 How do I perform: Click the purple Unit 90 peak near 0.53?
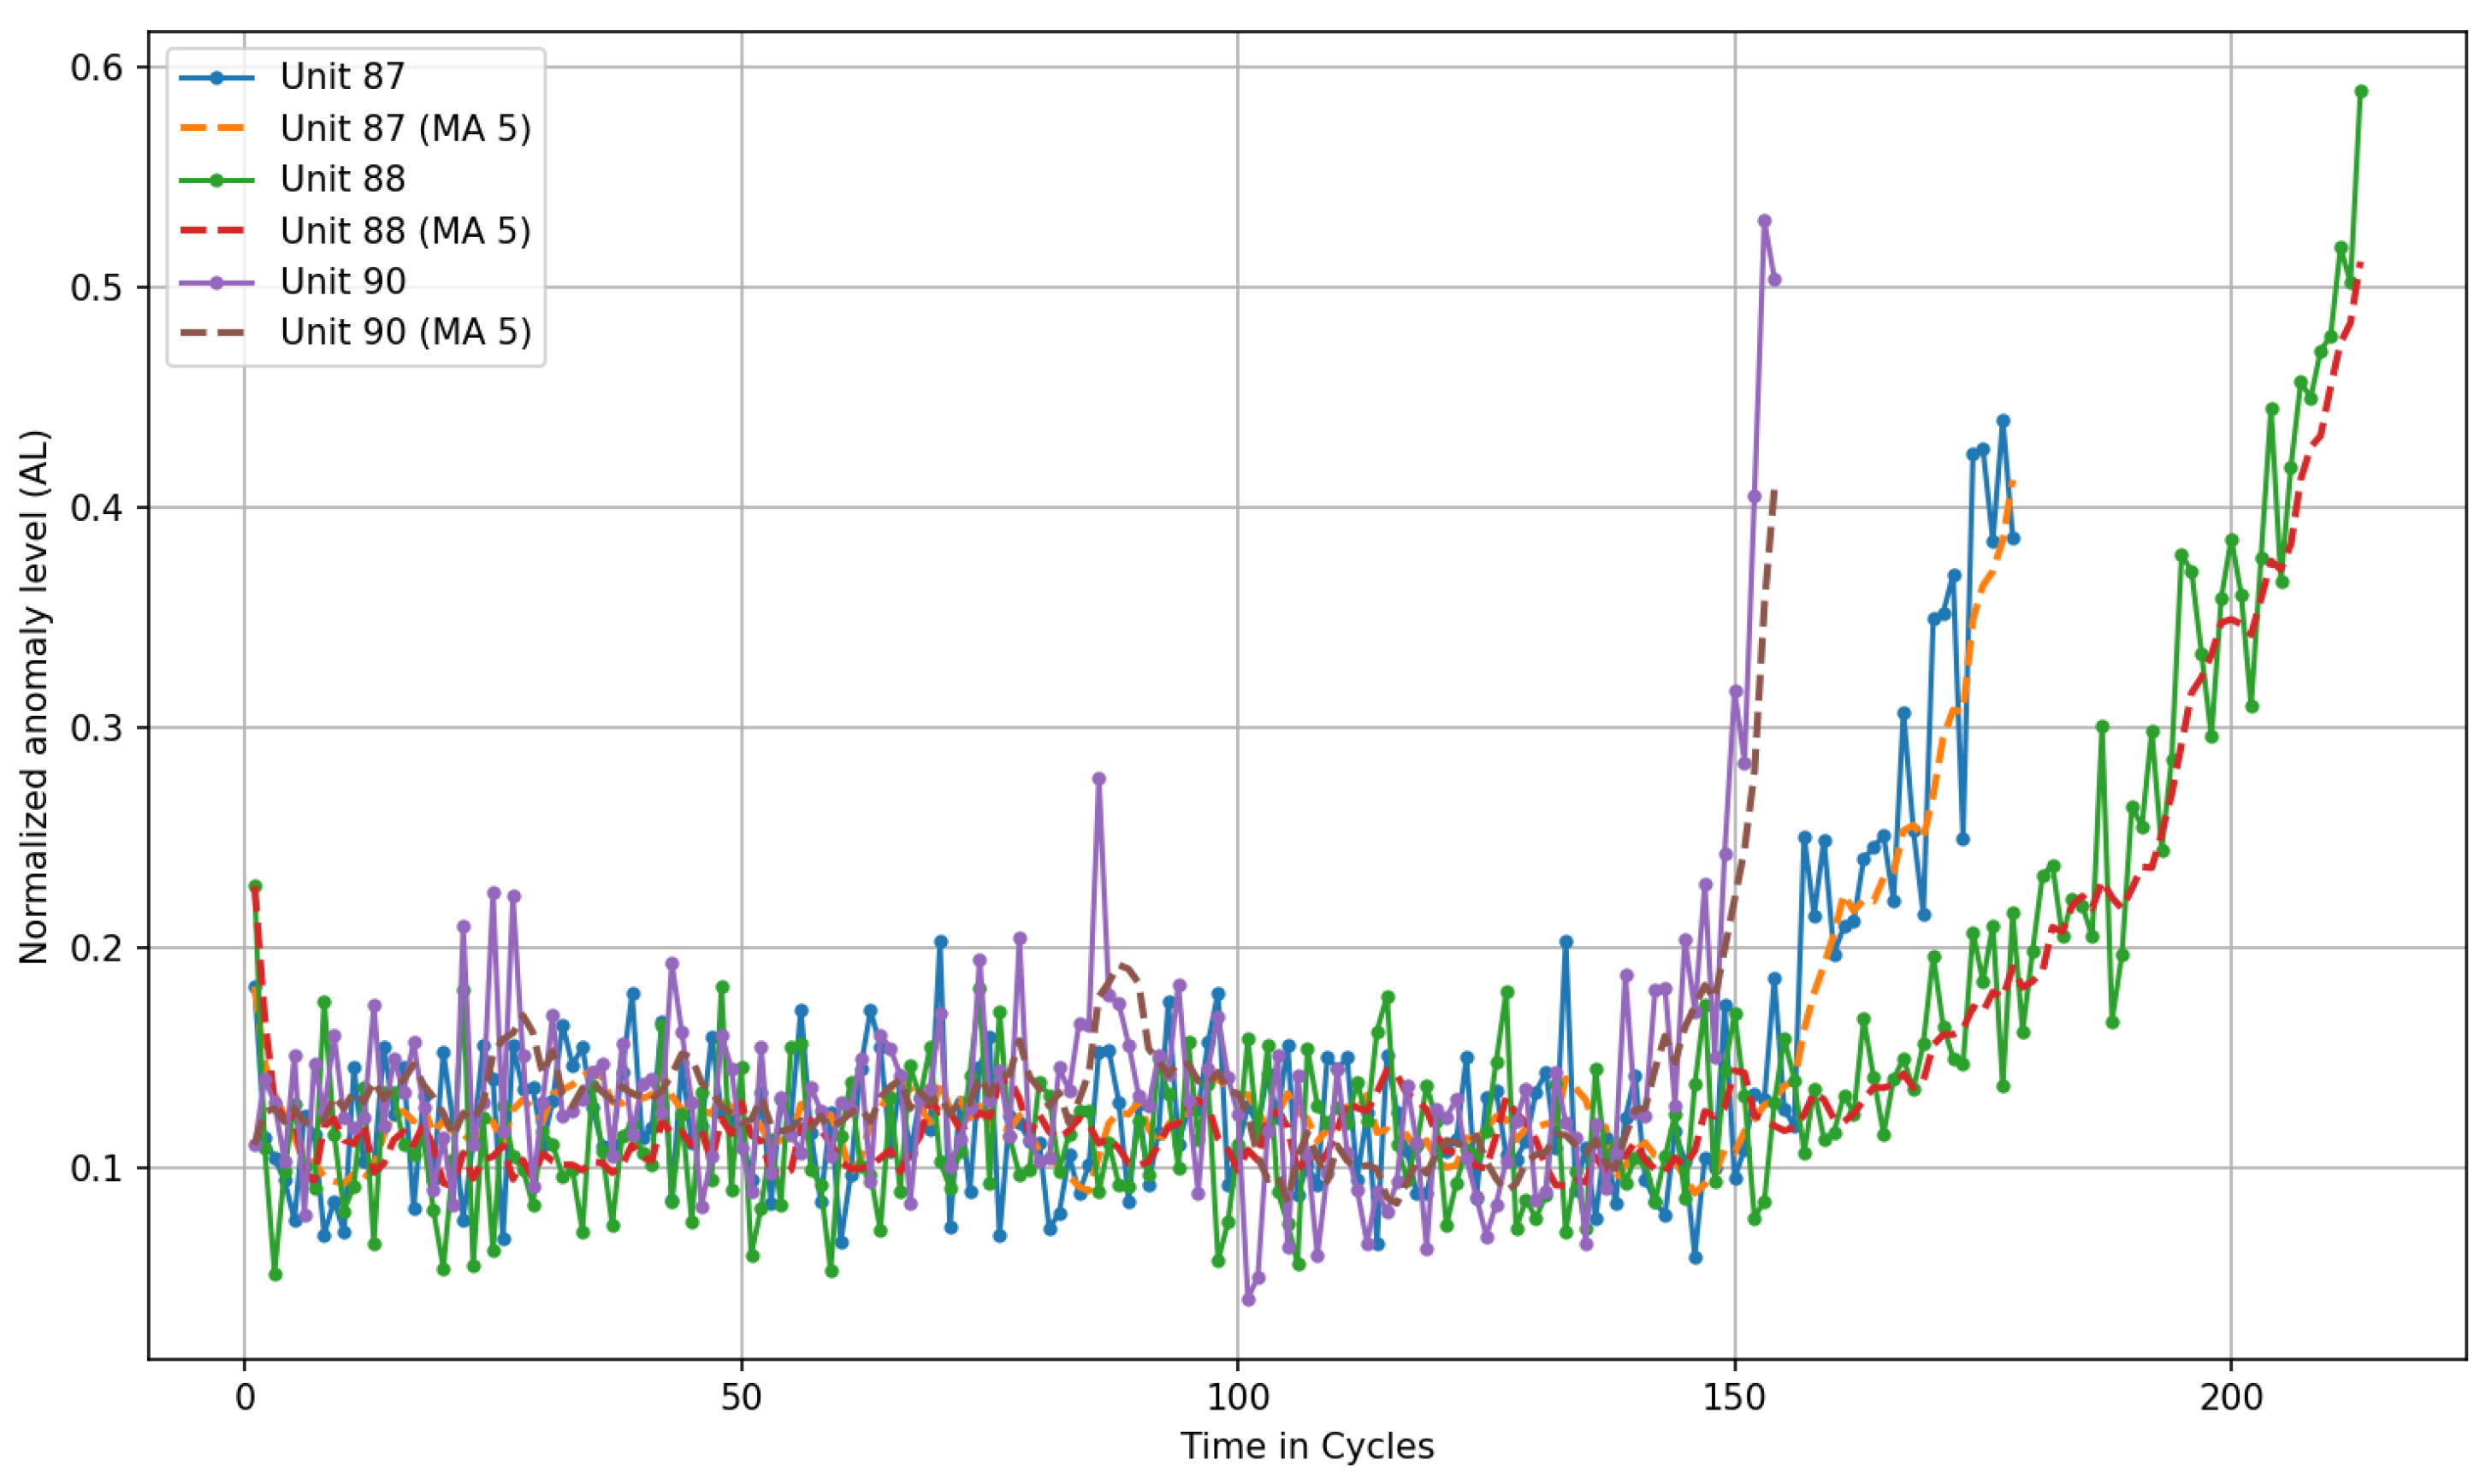(1764, 220)
